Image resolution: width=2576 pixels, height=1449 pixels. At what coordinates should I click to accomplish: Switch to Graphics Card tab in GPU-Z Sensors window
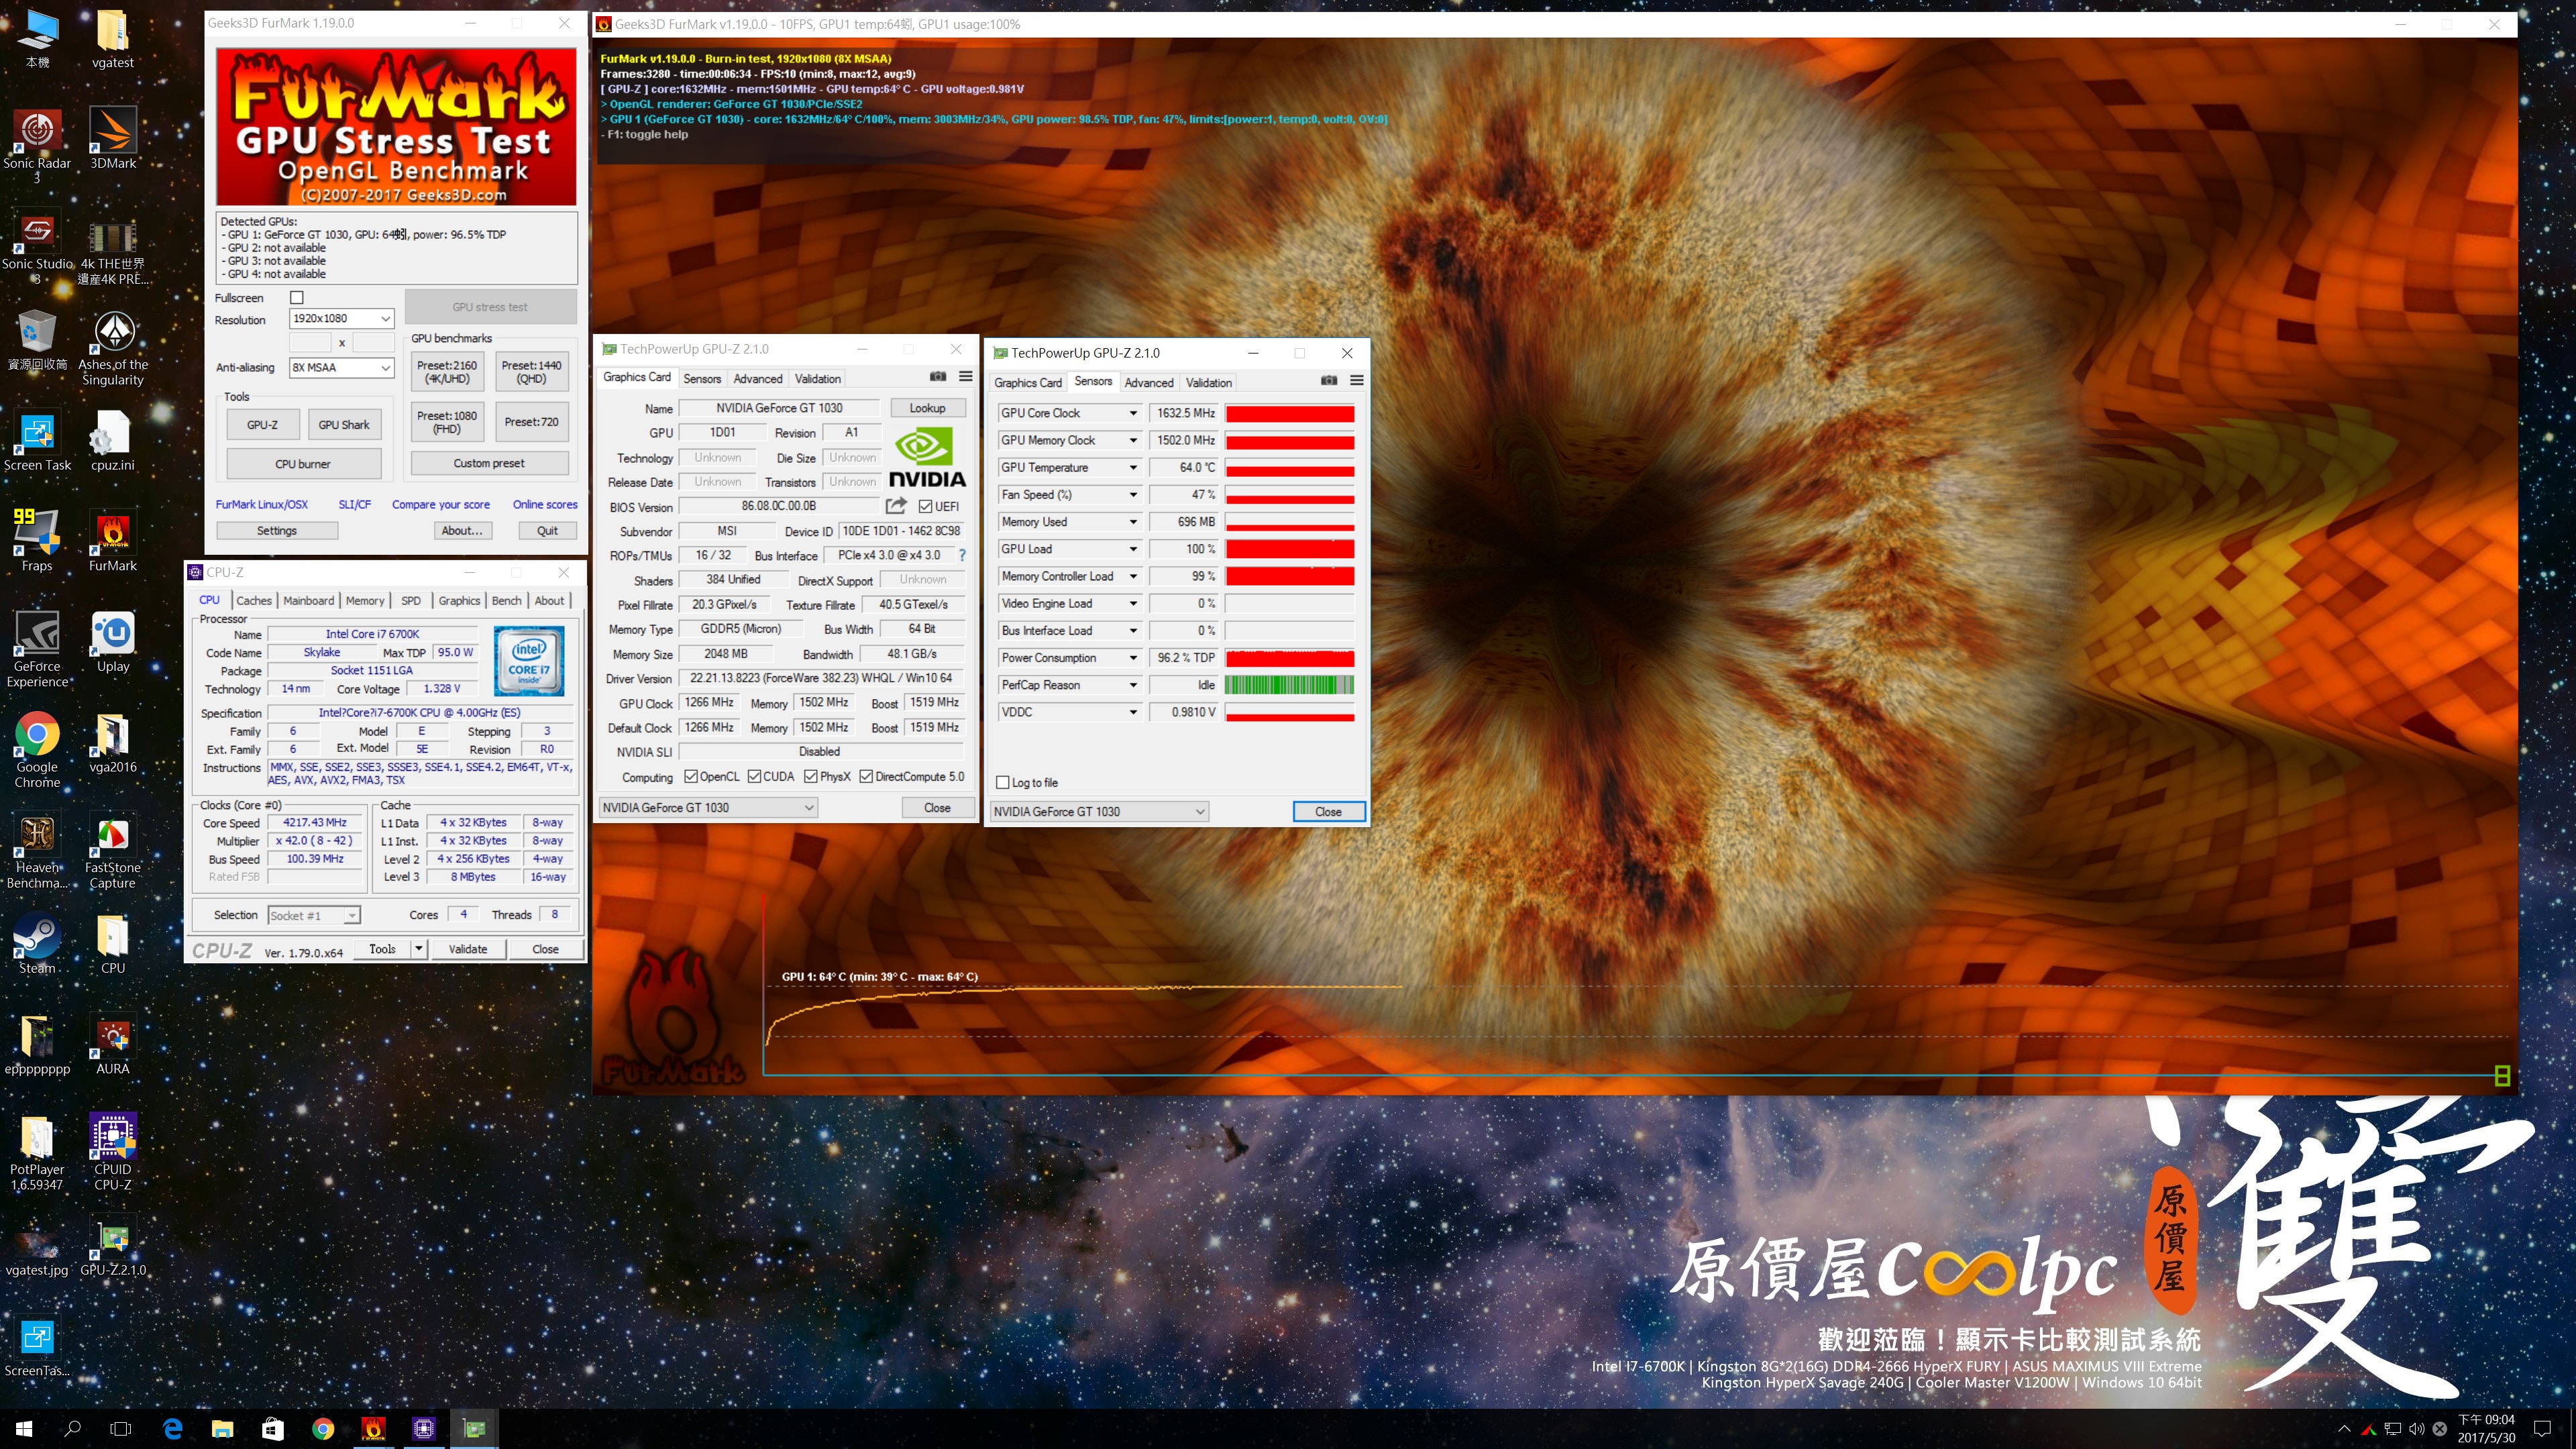(1027, 382)
